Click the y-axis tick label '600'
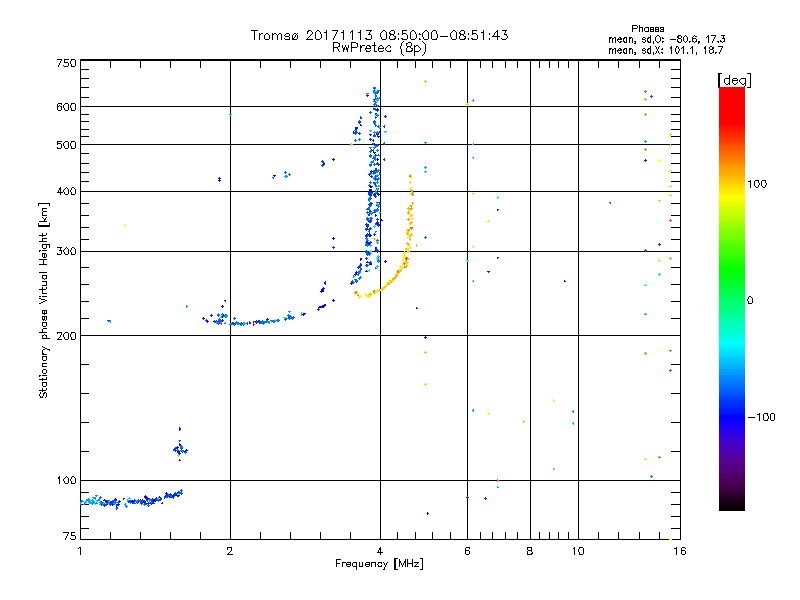 pos(66,107)
